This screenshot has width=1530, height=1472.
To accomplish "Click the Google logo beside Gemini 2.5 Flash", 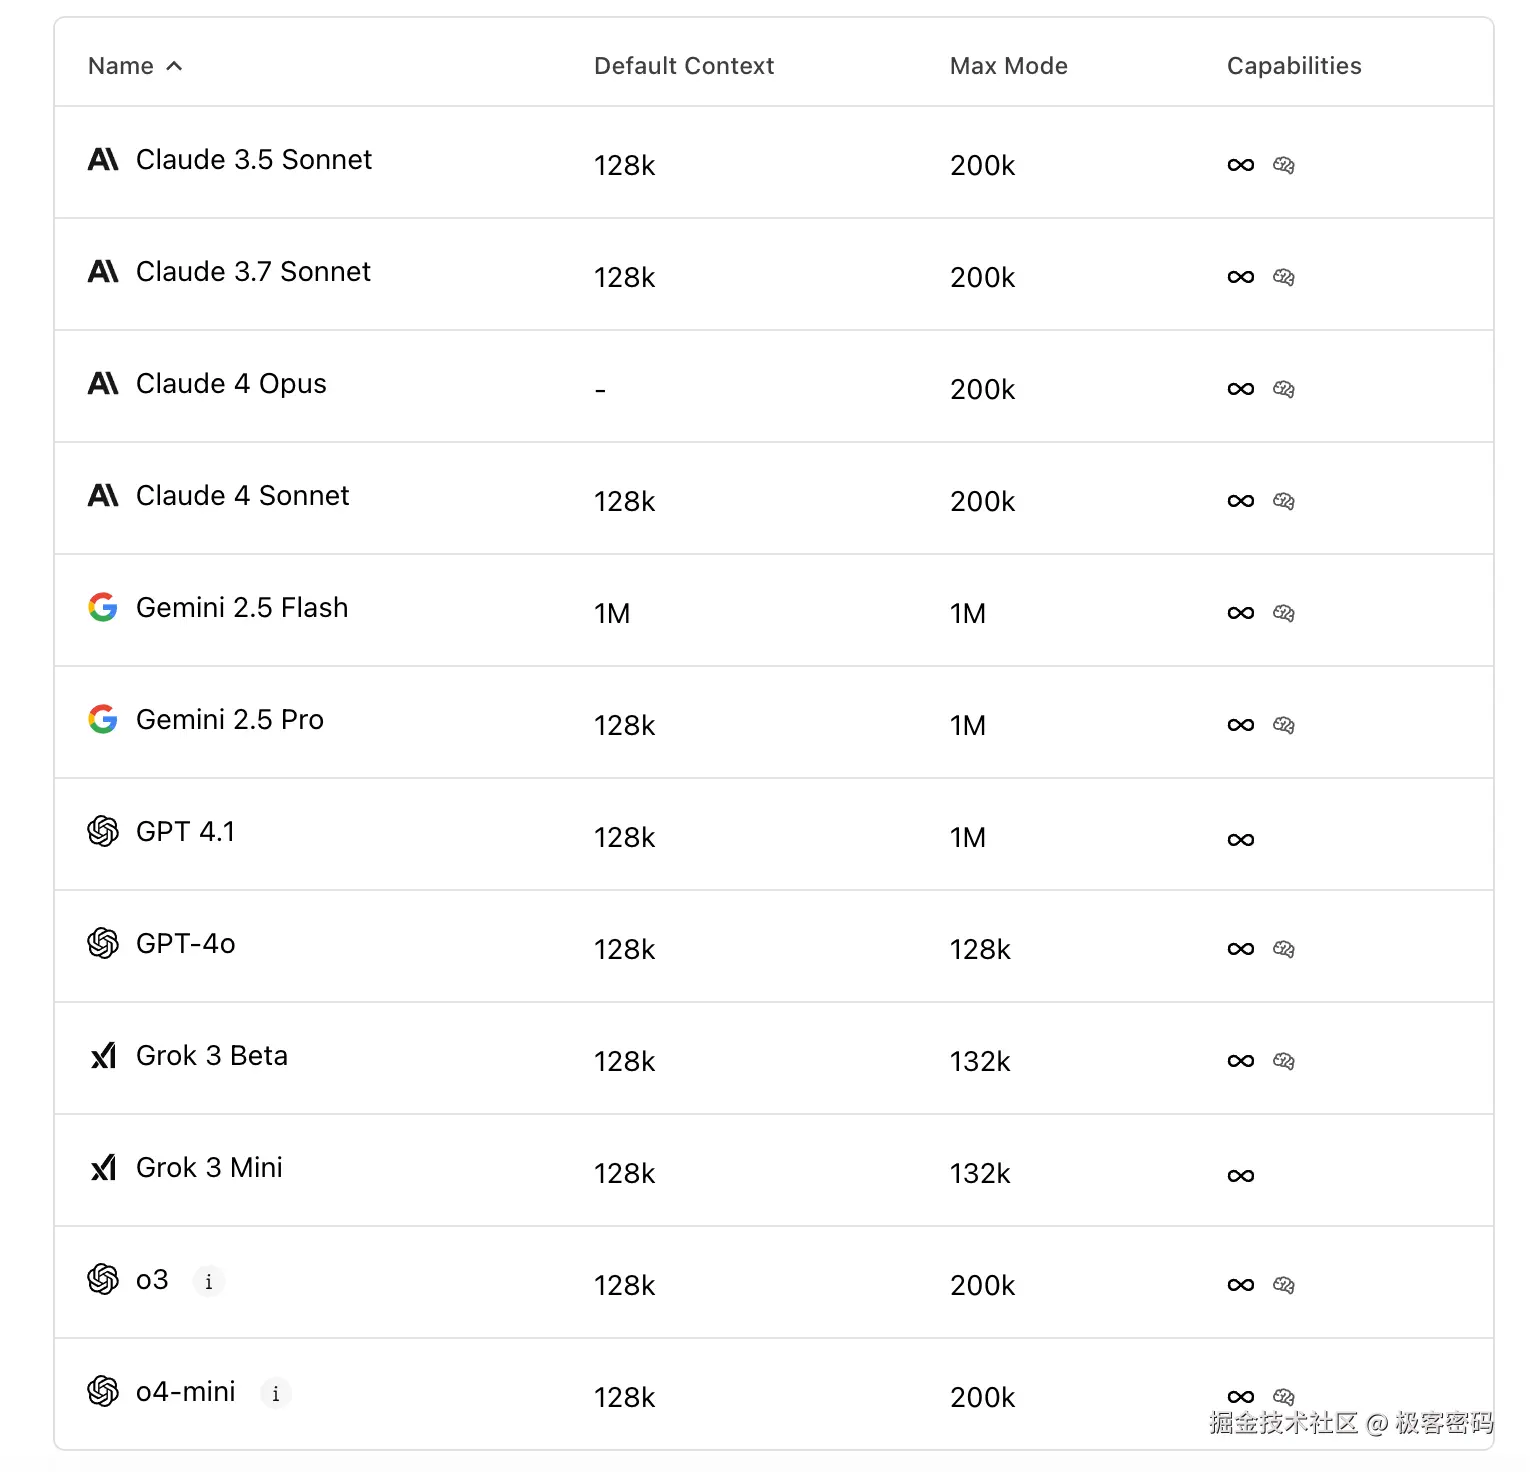I will [x=103, y=607].
